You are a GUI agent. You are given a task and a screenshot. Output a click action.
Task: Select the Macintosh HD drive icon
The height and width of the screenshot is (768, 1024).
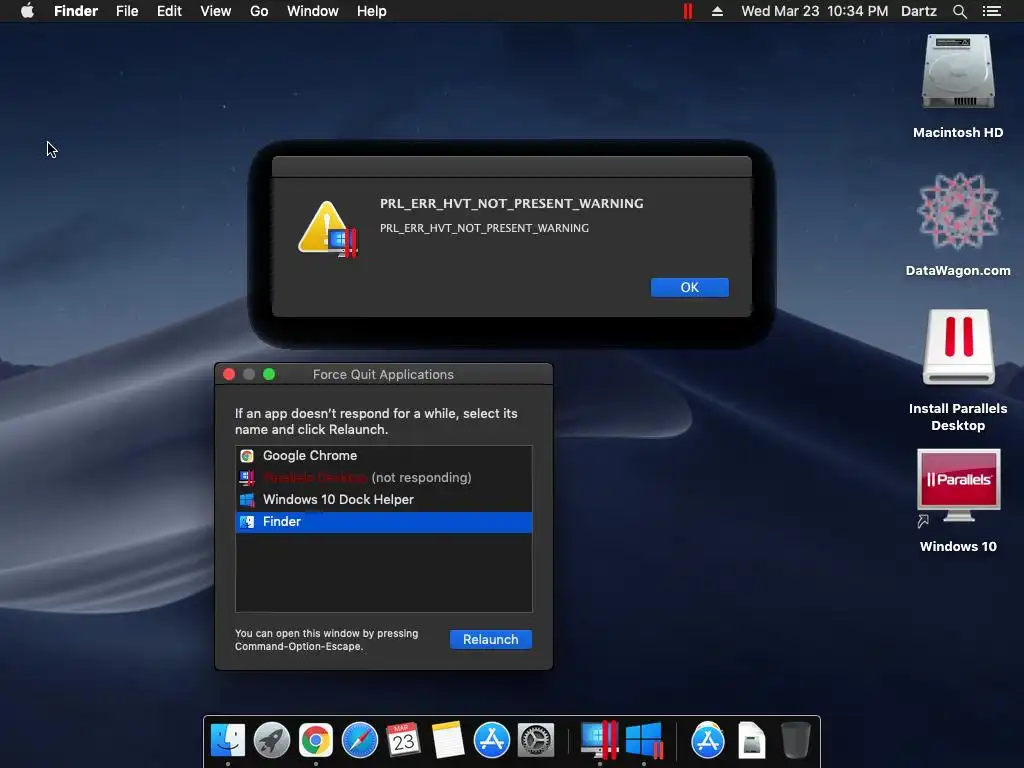[958, 72]
